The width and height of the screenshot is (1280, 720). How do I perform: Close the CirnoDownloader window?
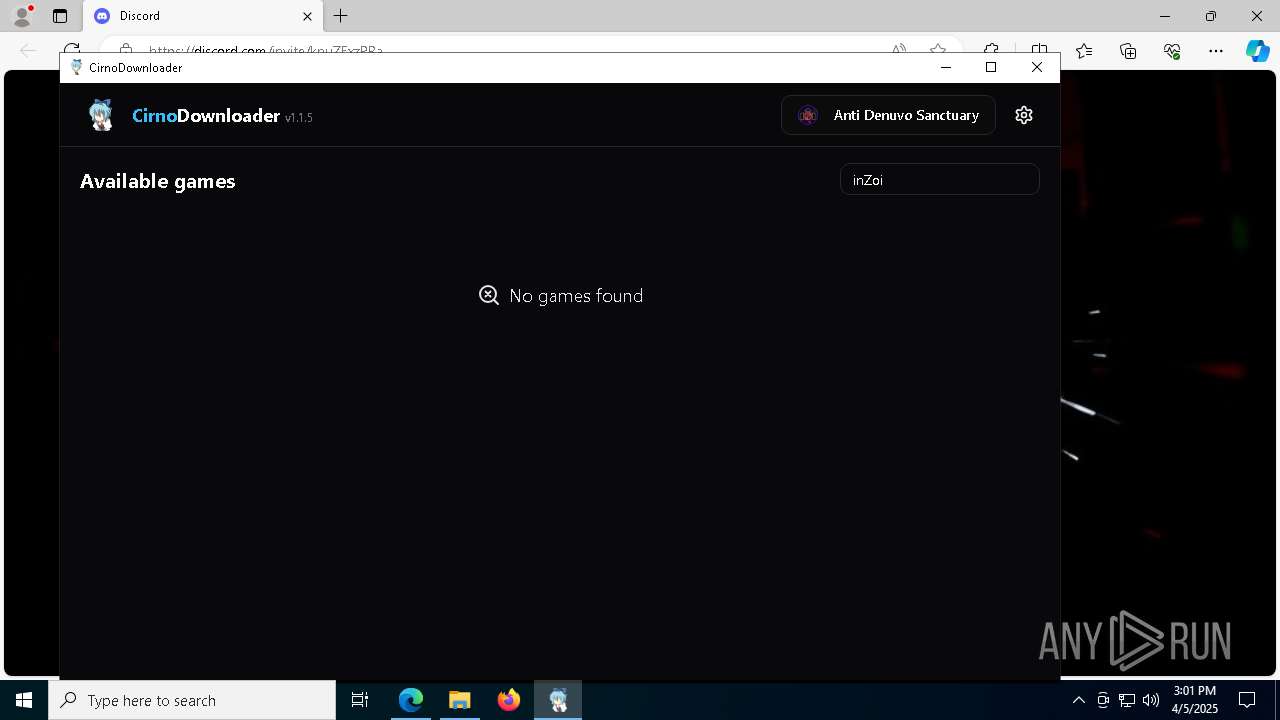point(1037,67)
